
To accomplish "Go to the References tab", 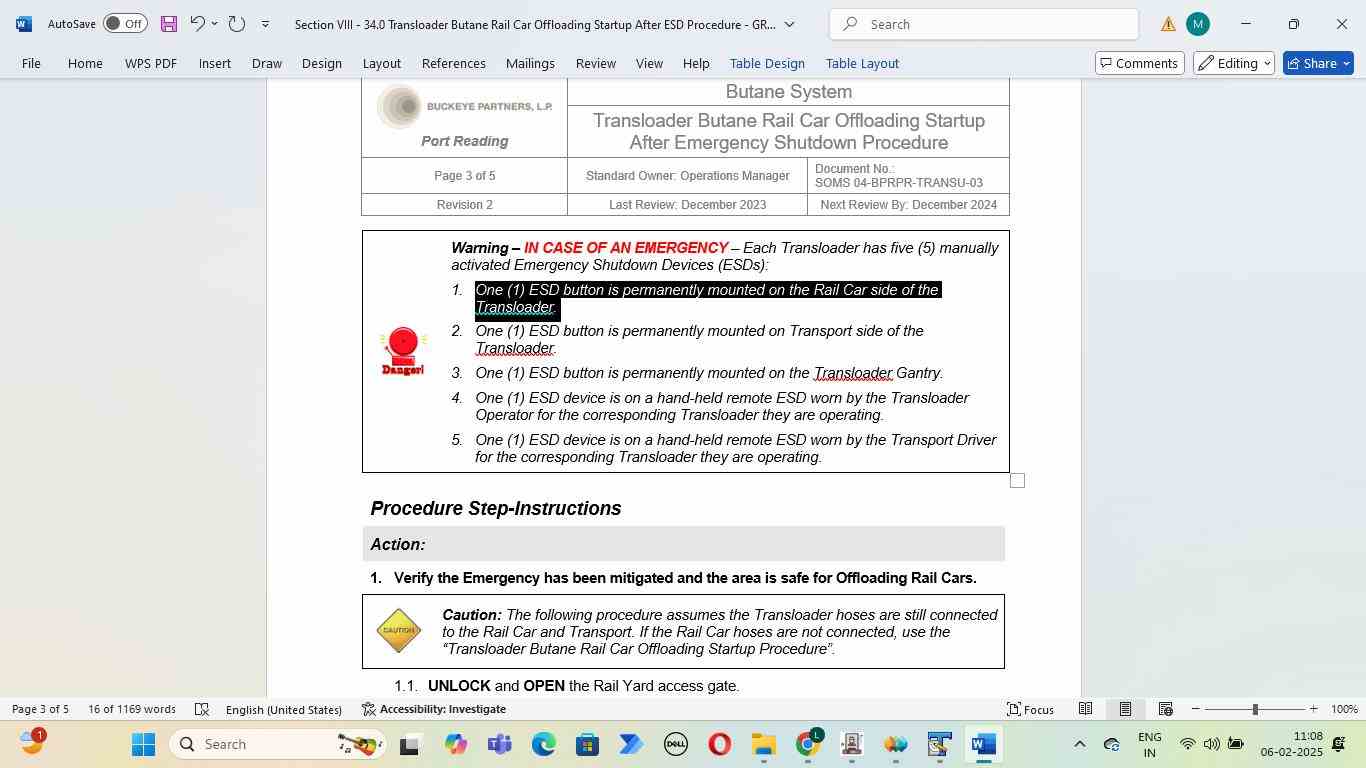I will (x=454, y=63).
